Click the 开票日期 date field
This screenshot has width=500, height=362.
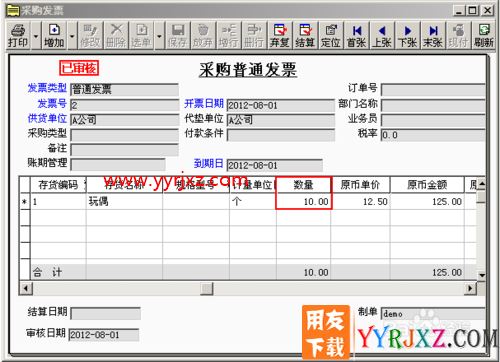[281, 105]
